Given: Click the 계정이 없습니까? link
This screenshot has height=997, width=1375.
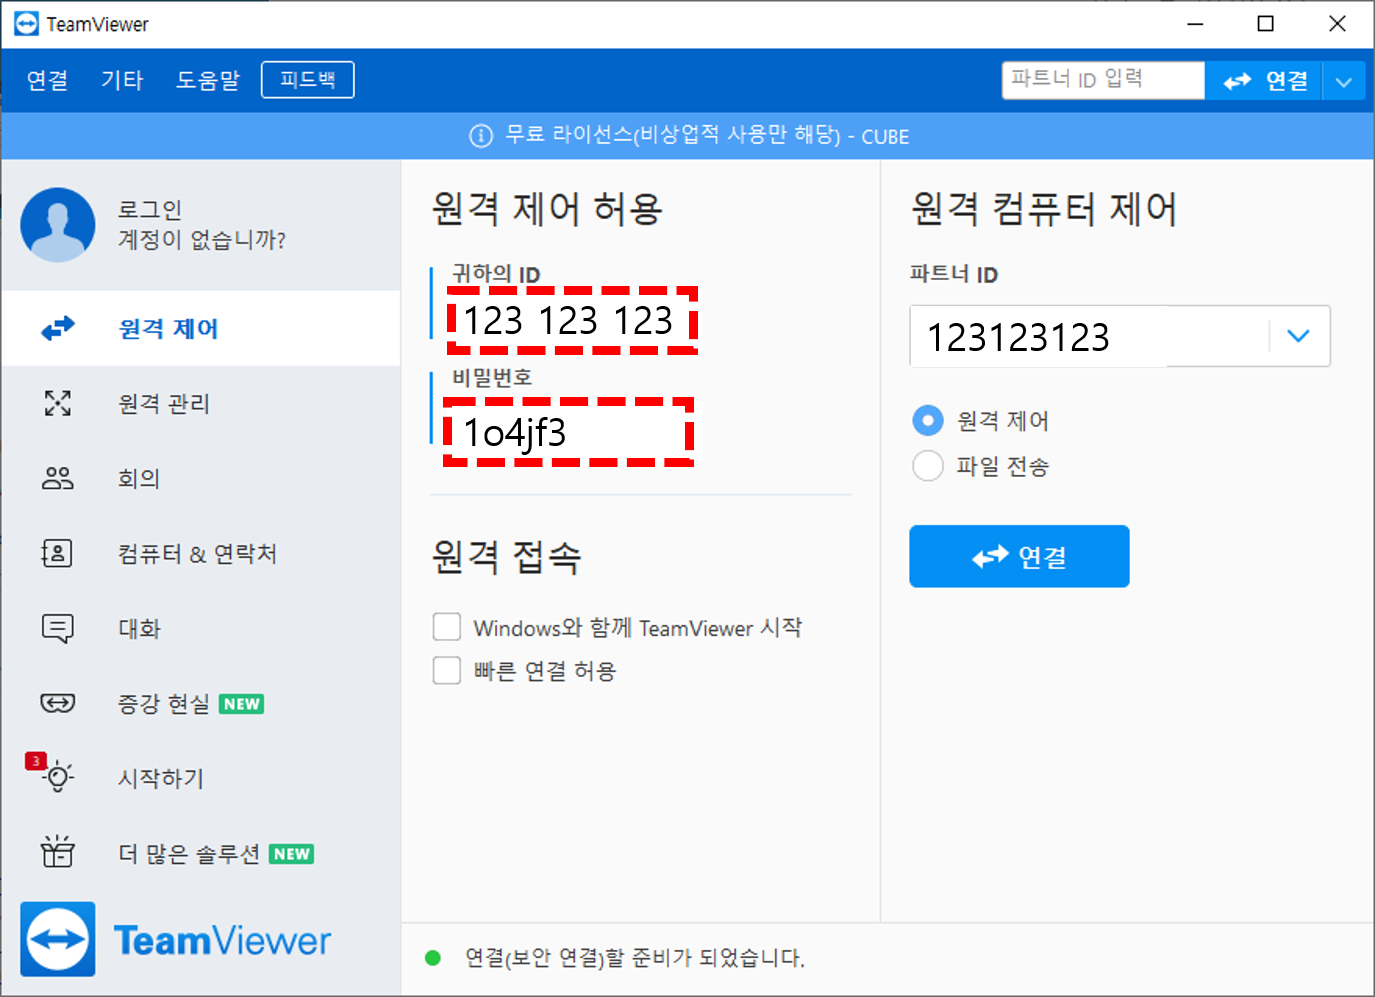Looking at the screenshot, I should 202,240.
